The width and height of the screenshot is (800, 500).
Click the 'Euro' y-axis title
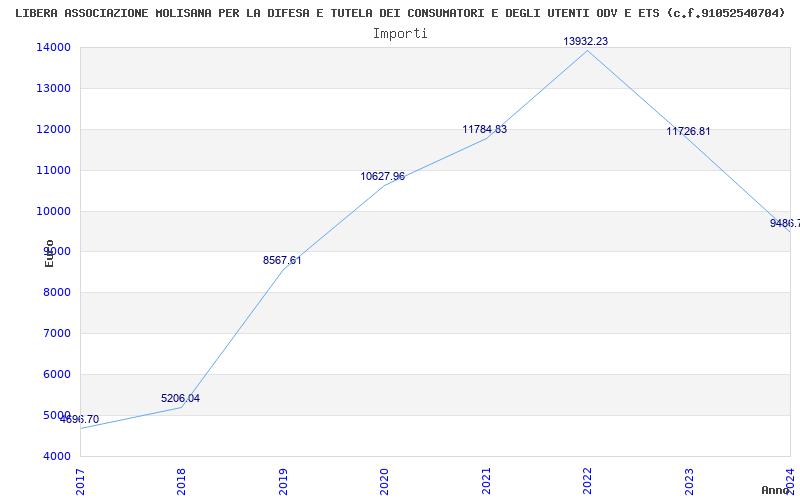coord(49,253)
